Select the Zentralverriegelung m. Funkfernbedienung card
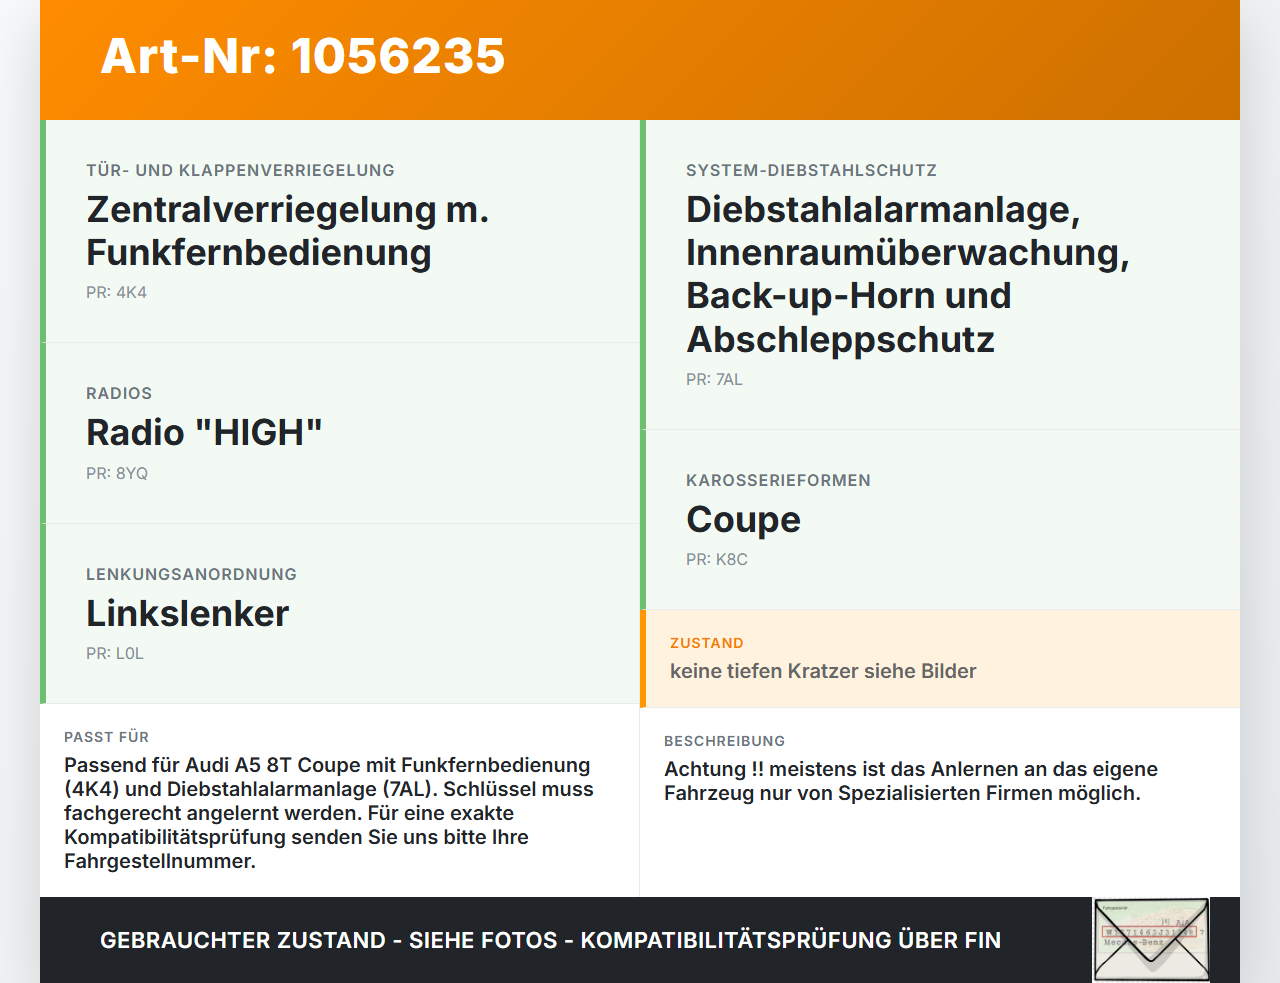 tap(340, 231)
